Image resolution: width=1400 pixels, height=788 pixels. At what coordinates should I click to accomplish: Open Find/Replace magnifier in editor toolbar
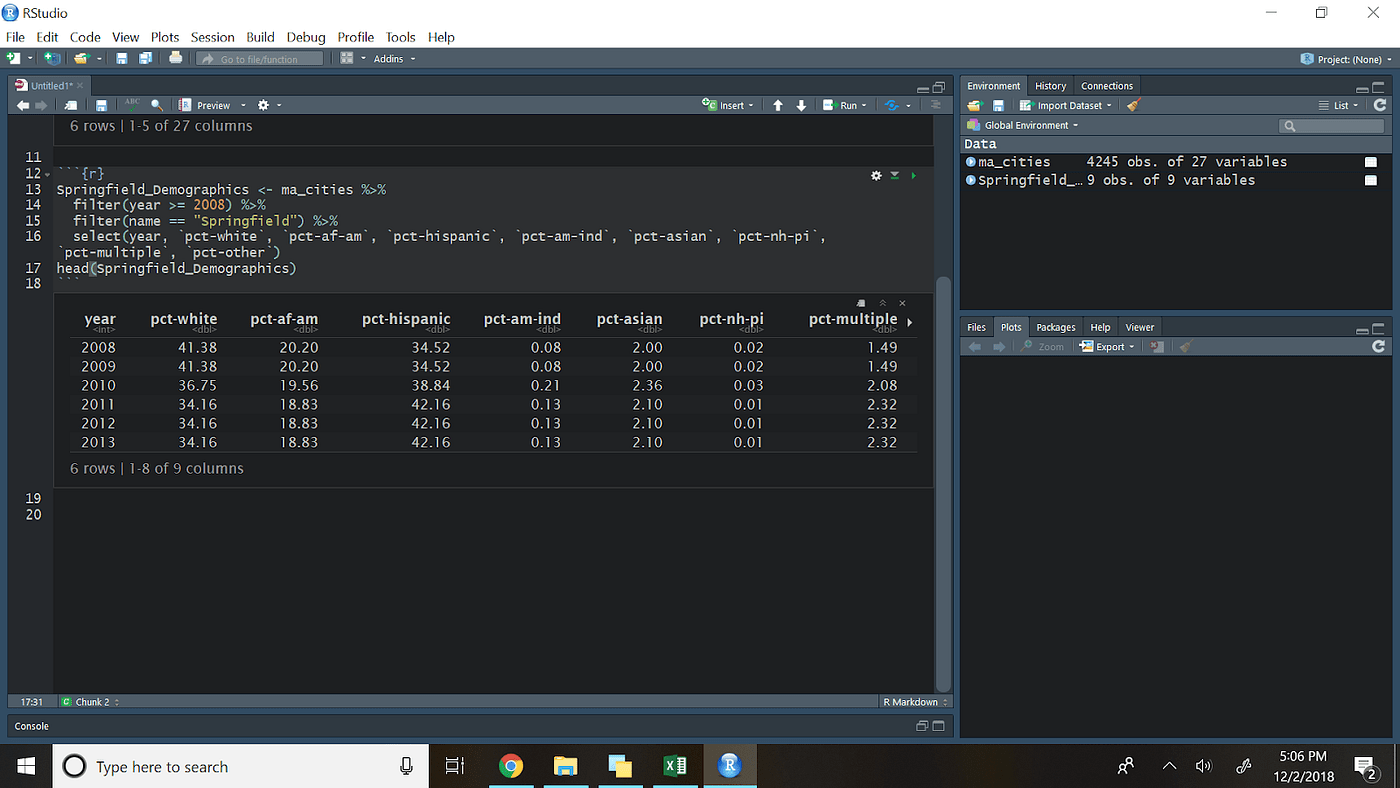(157, 105)
